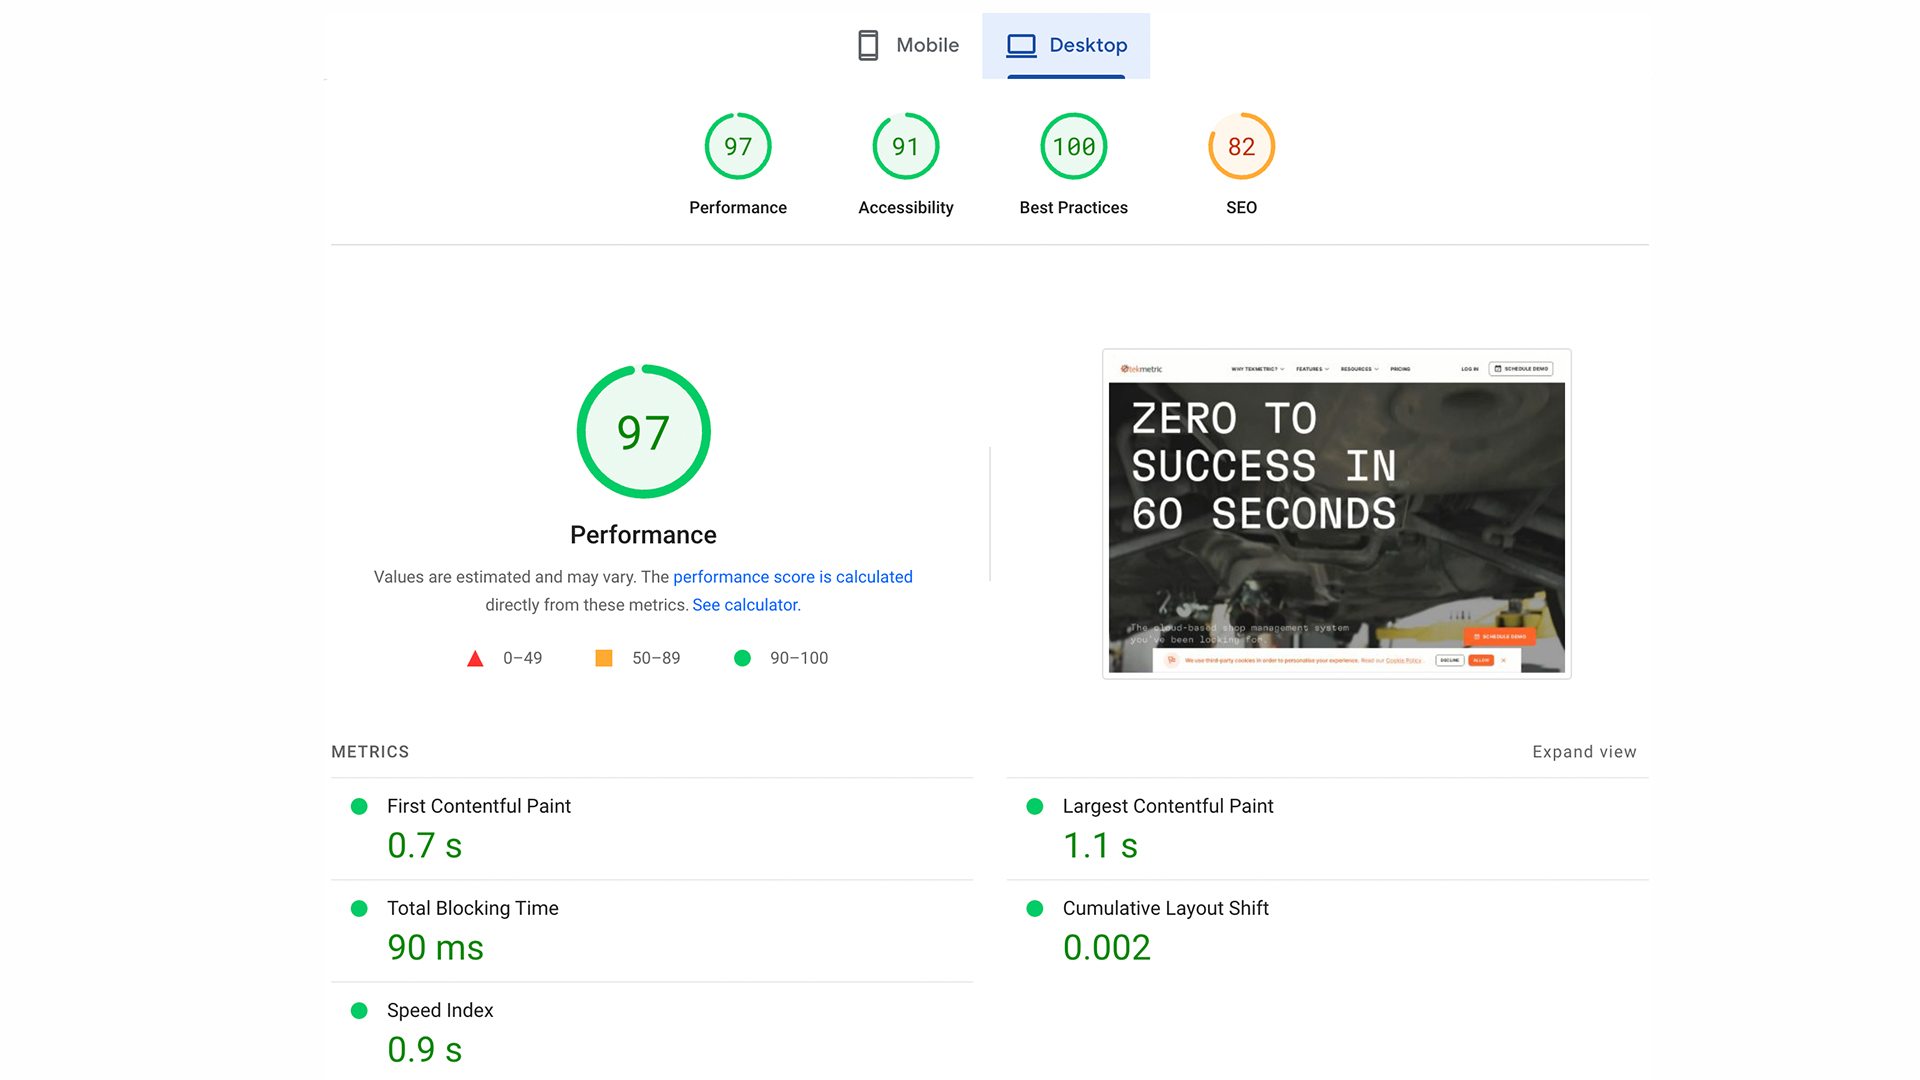Open the See calculator link
Image resolution: width=1920 pixels, height=1080 pixels.
pos(746,605)
